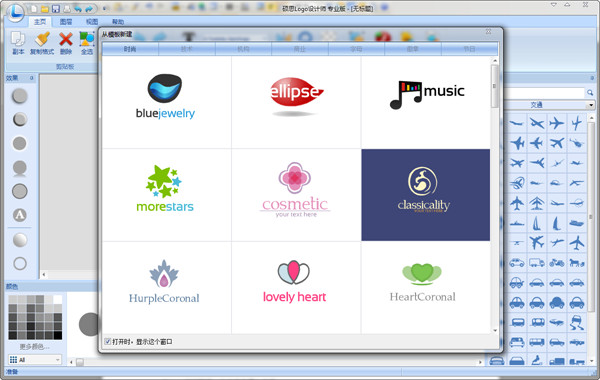The image size is (600, 380).
Task: Click the round application logo menu button
Action: pos(15,12)
